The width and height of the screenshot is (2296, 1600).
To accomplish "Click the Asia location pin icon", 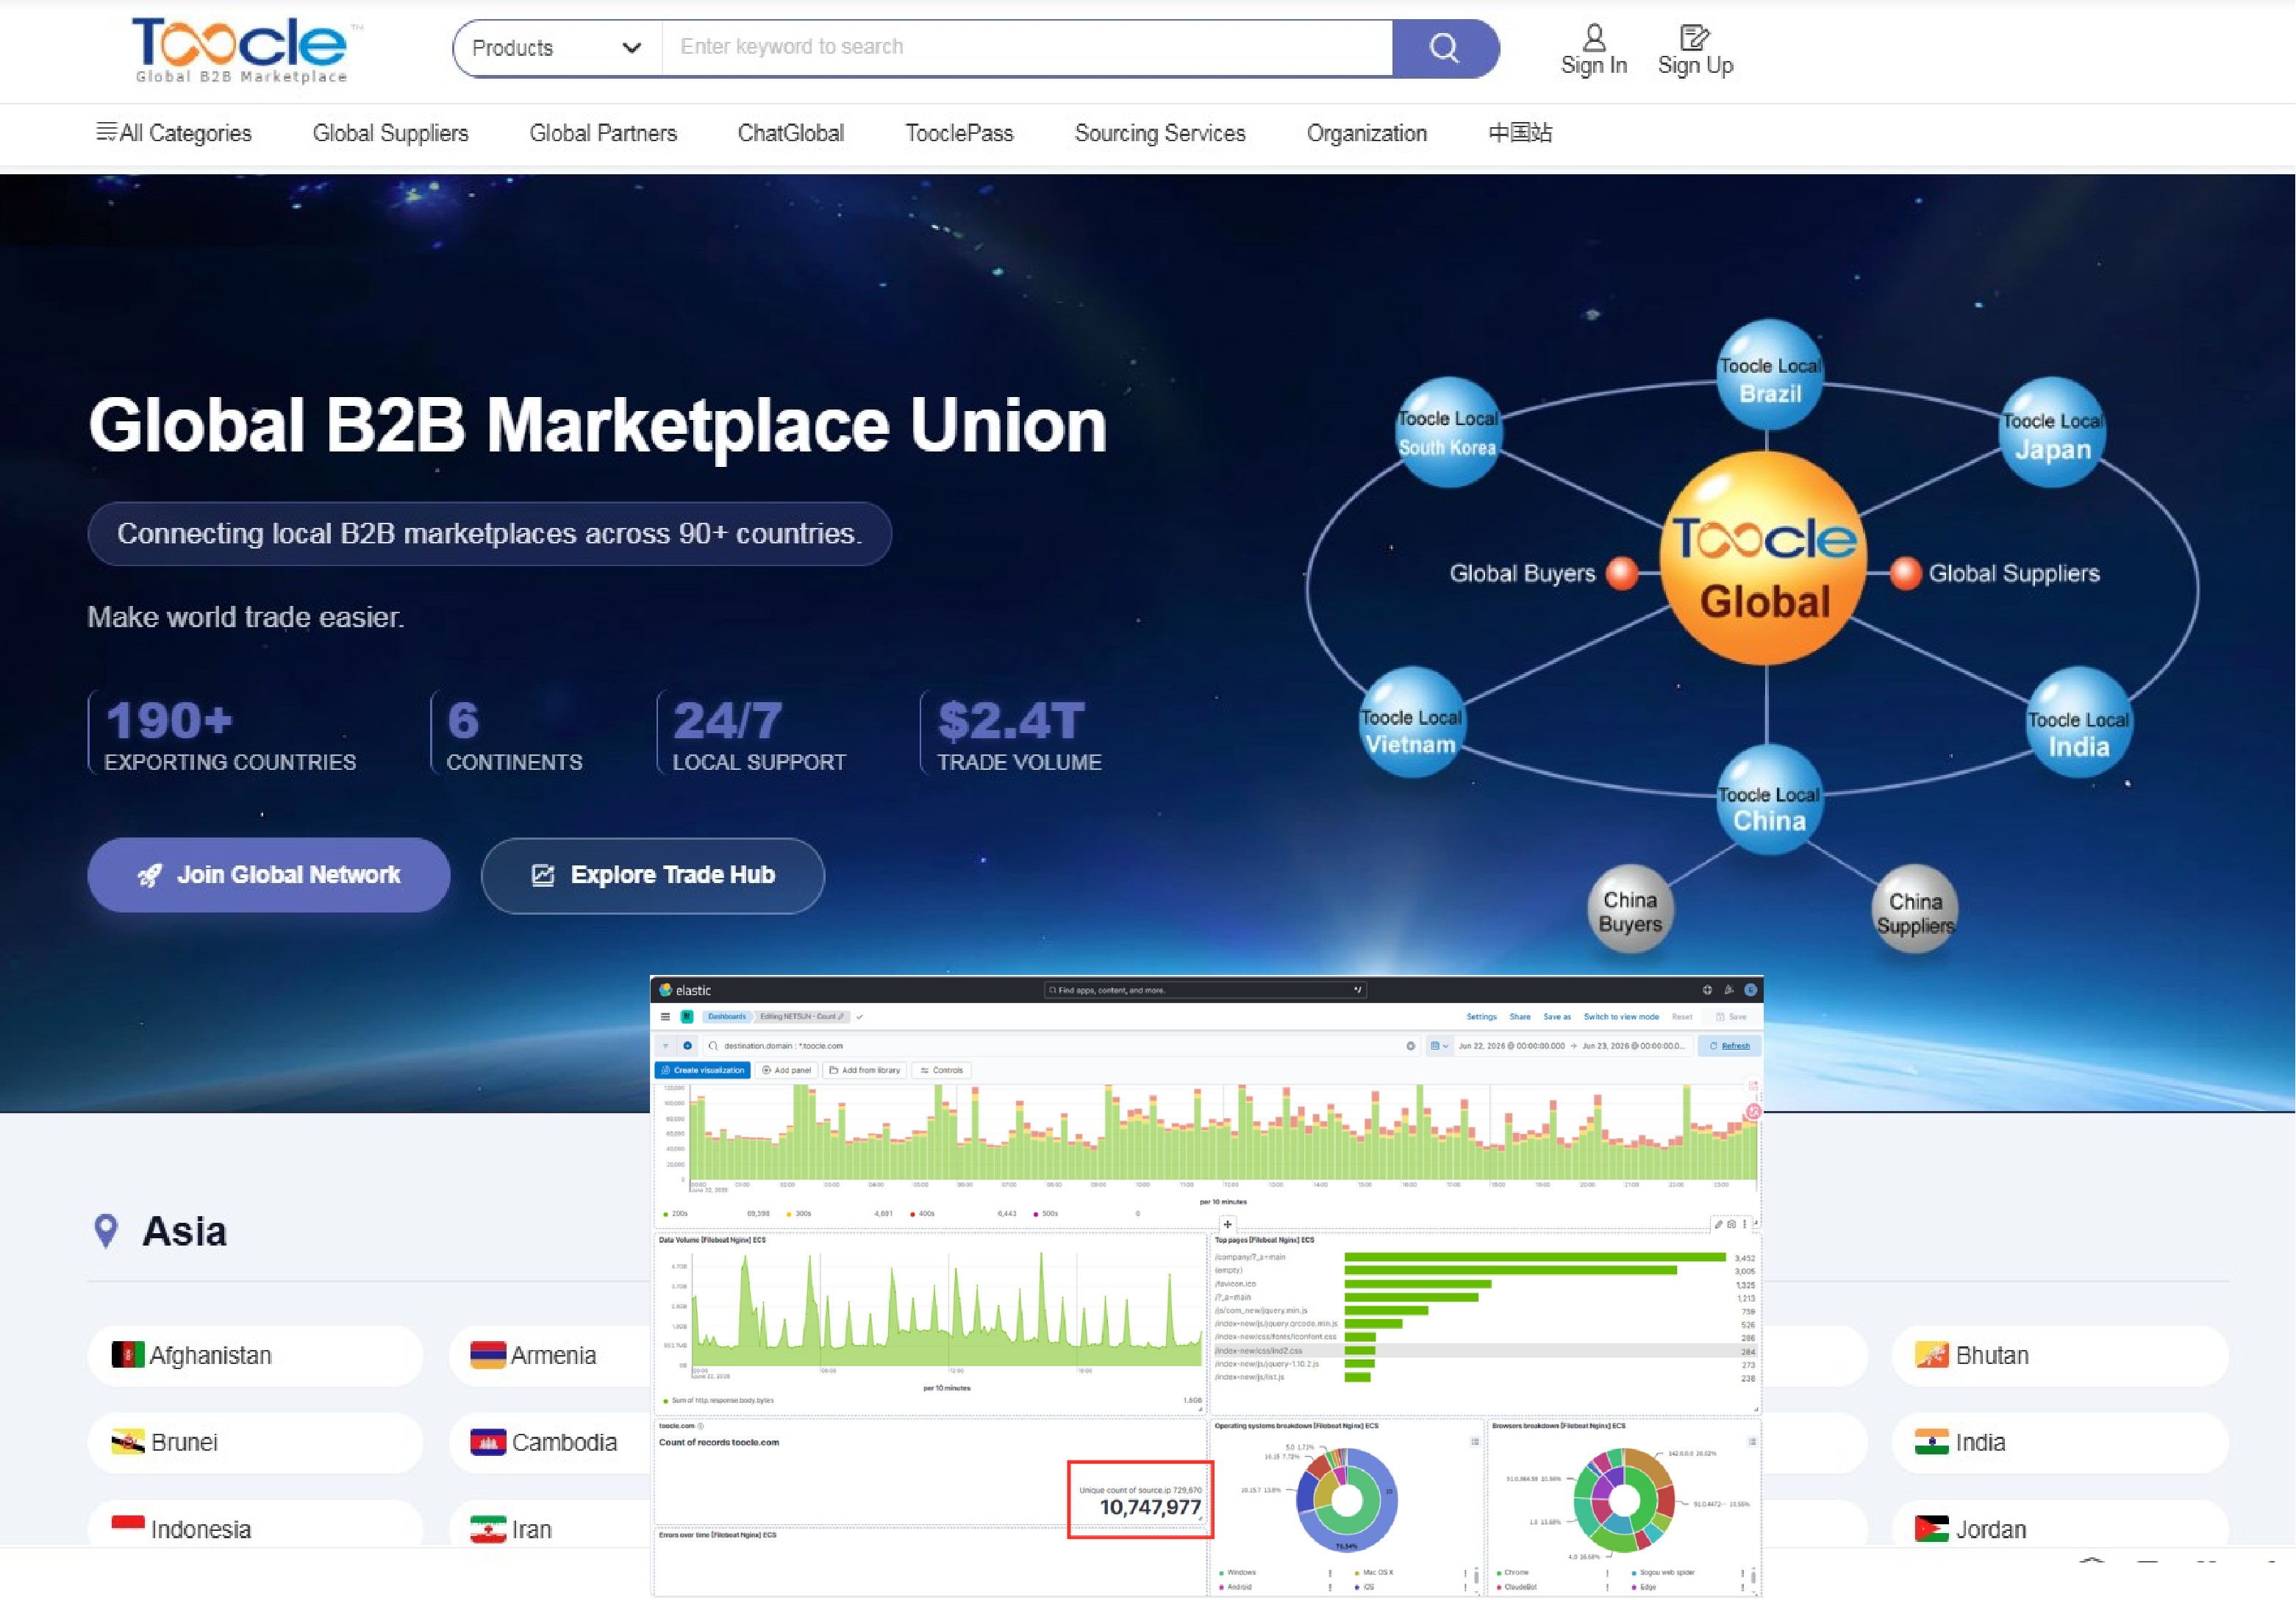I will pyautogui.click(x=106, y=1231).
